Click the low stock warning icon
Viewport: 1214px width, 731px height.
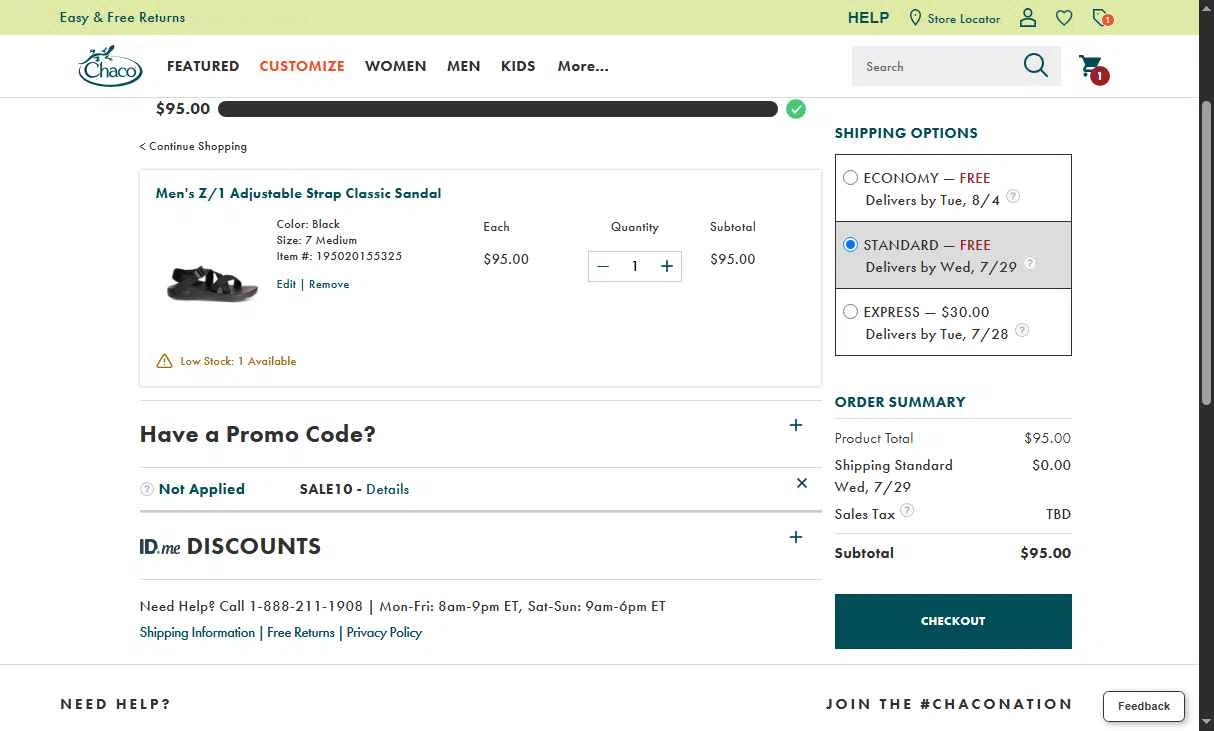click(x=164, y=361)
